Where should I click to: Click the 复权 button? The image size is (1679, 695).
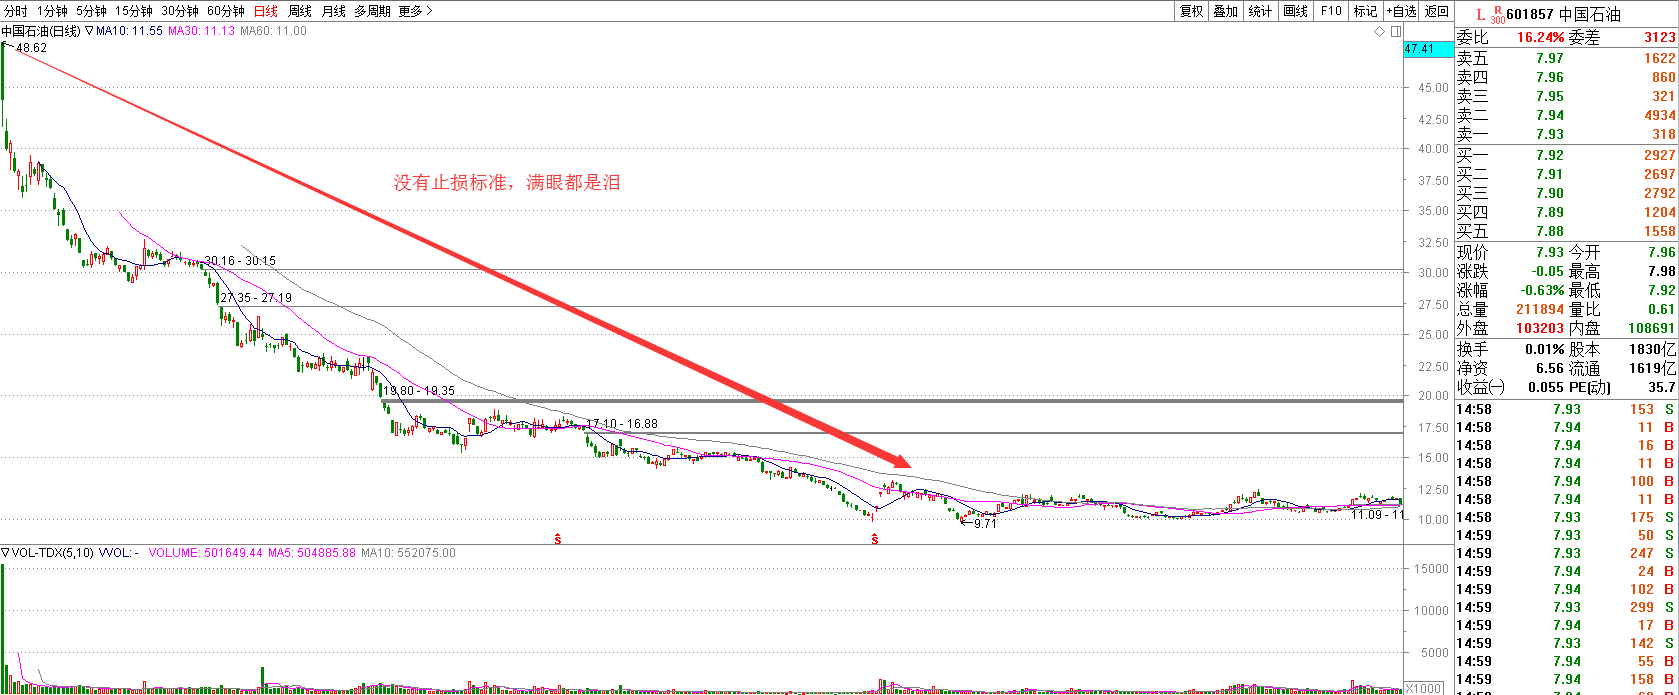click(1191, 11)
